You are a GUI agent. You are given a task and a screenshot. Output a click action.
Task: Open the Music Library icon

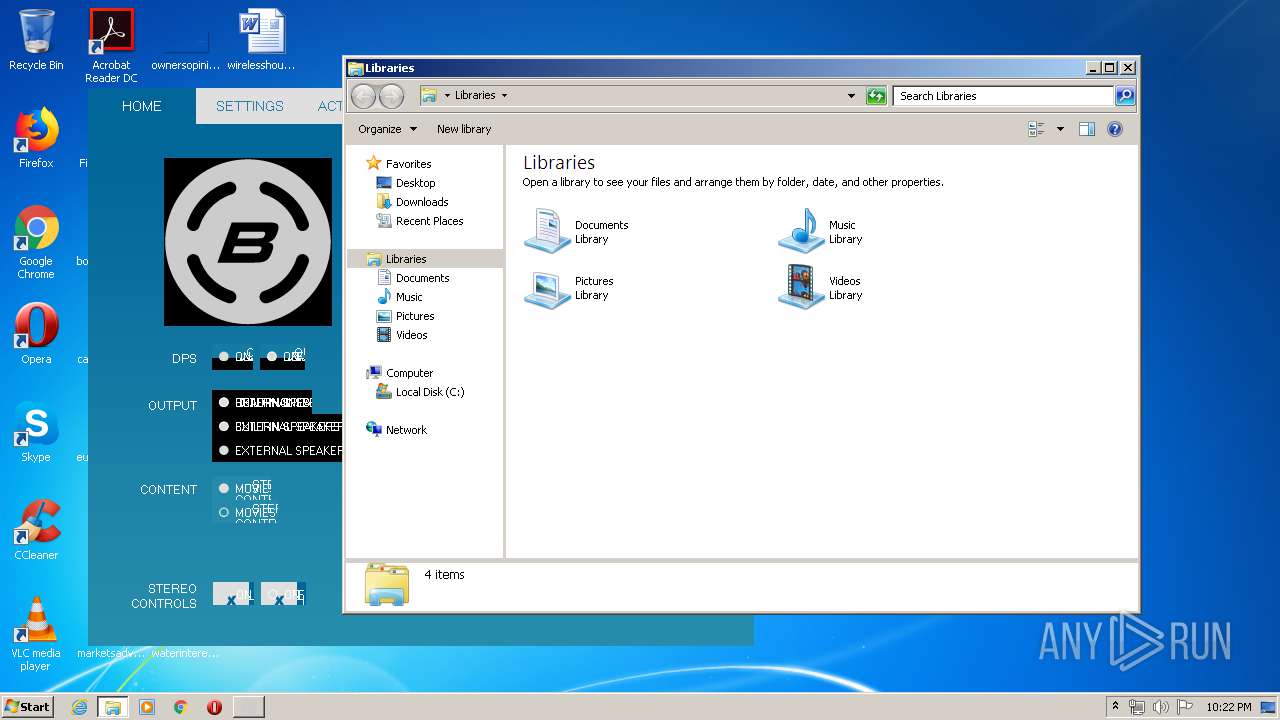[x=801, y=232]
